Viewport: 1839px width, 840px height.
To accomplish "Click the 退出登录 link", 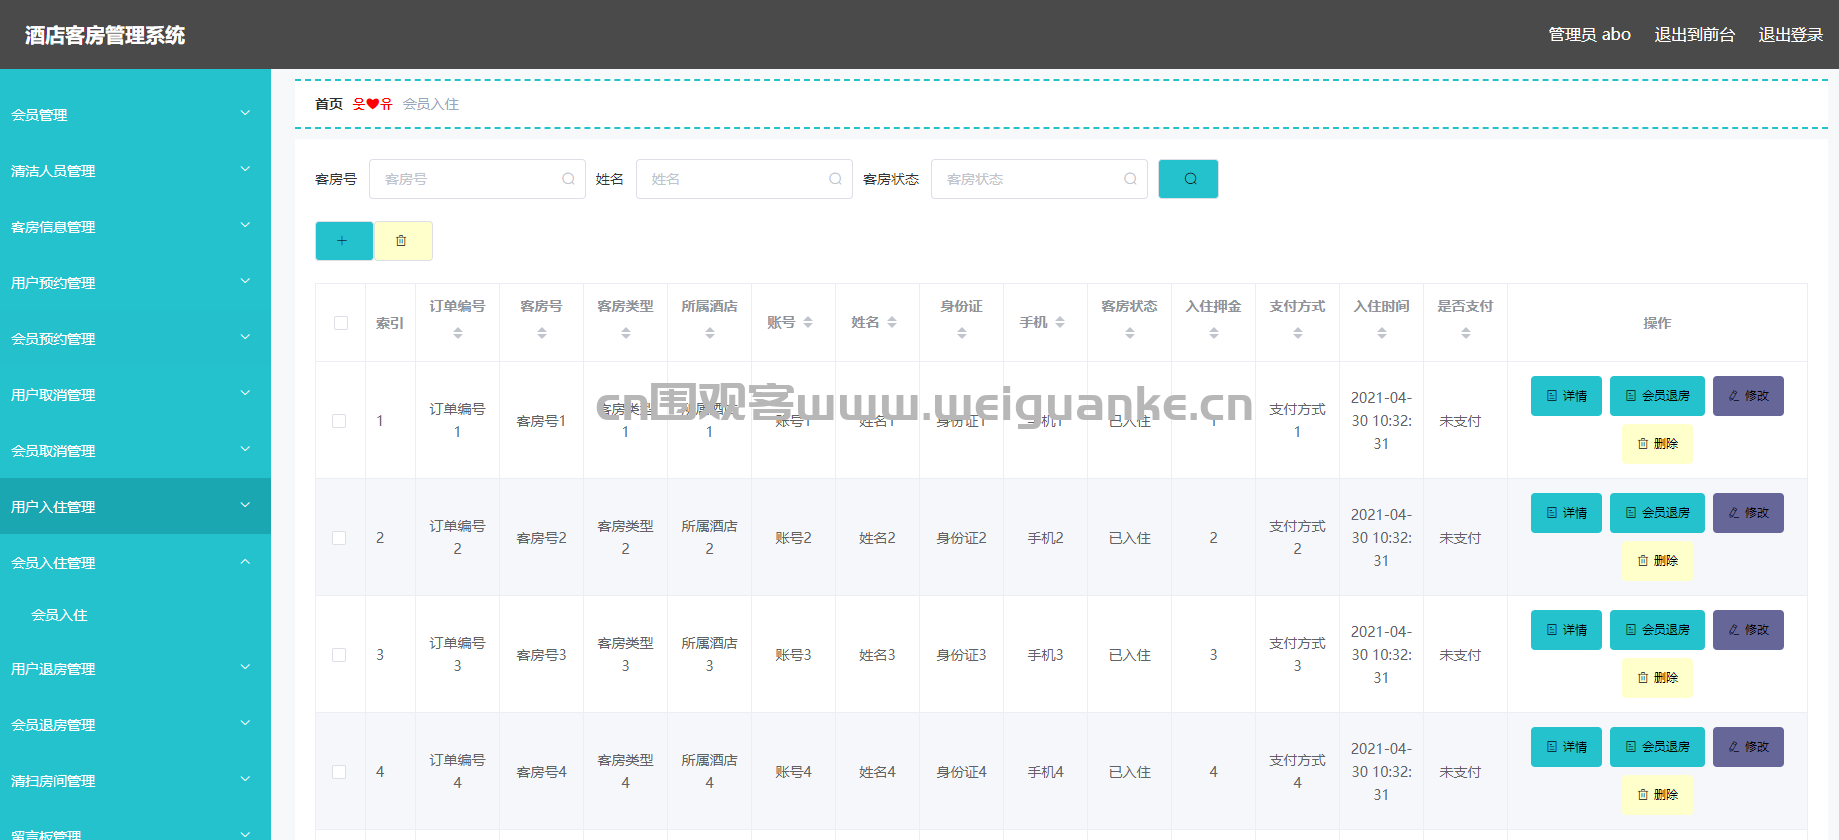I will [1790, 35].
